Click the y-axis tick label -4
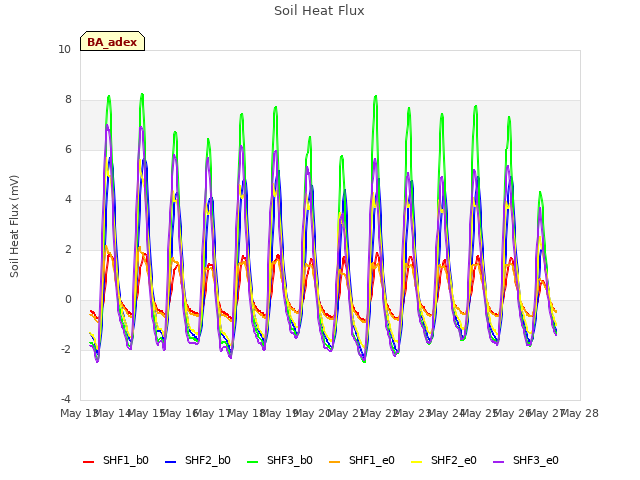Image resolution: width=640 pixels, height=480 pixels. pos(66,399)
